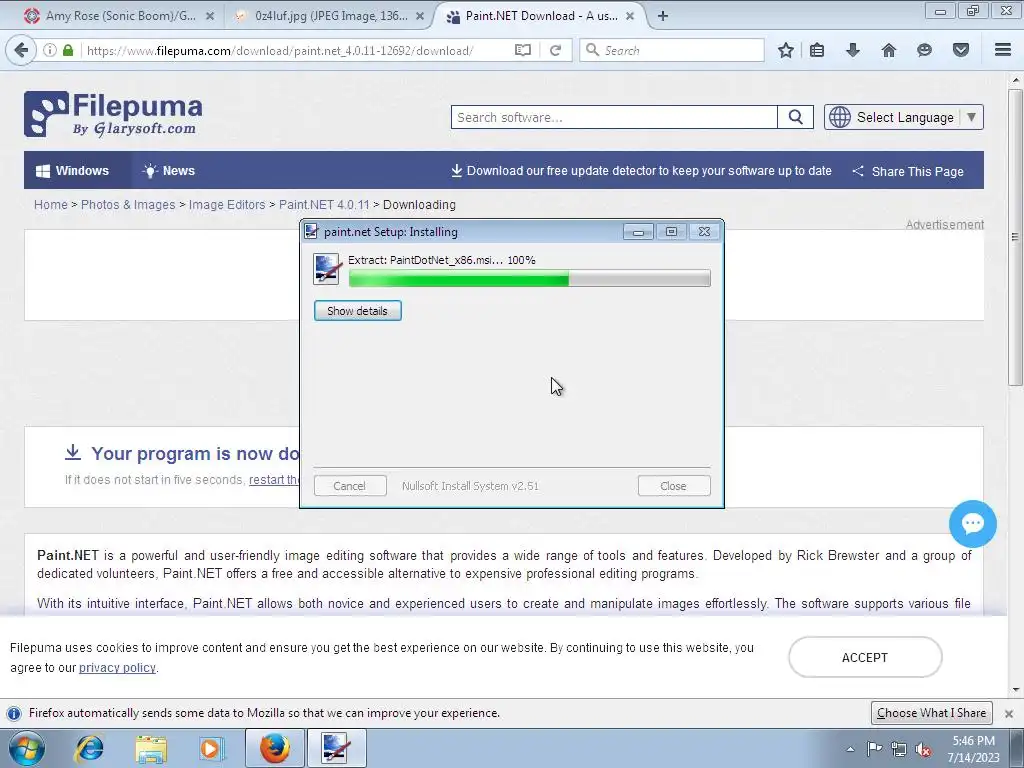Open a new tab with plus button
The image size is (1024, 768).
click(663, 16)
